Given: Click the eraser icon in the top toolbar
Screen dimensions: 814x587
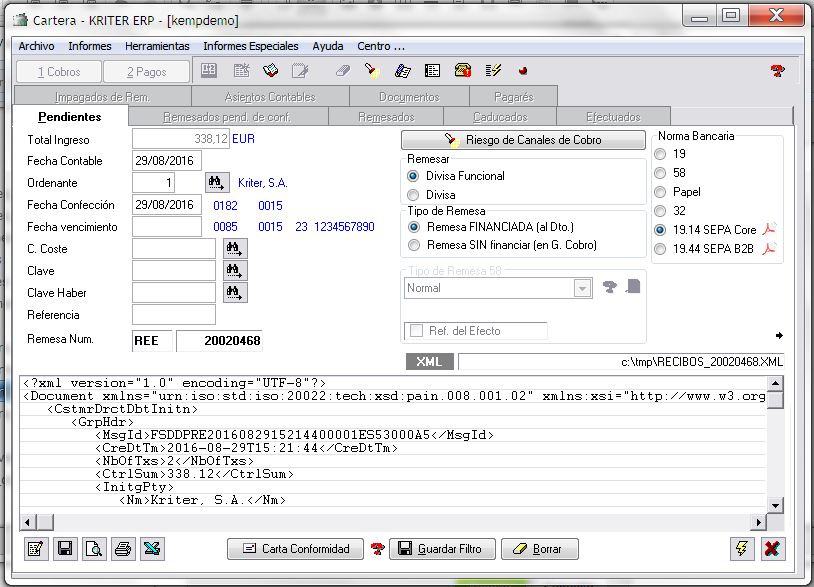Looking at the screenshot, I should [343, 71].
